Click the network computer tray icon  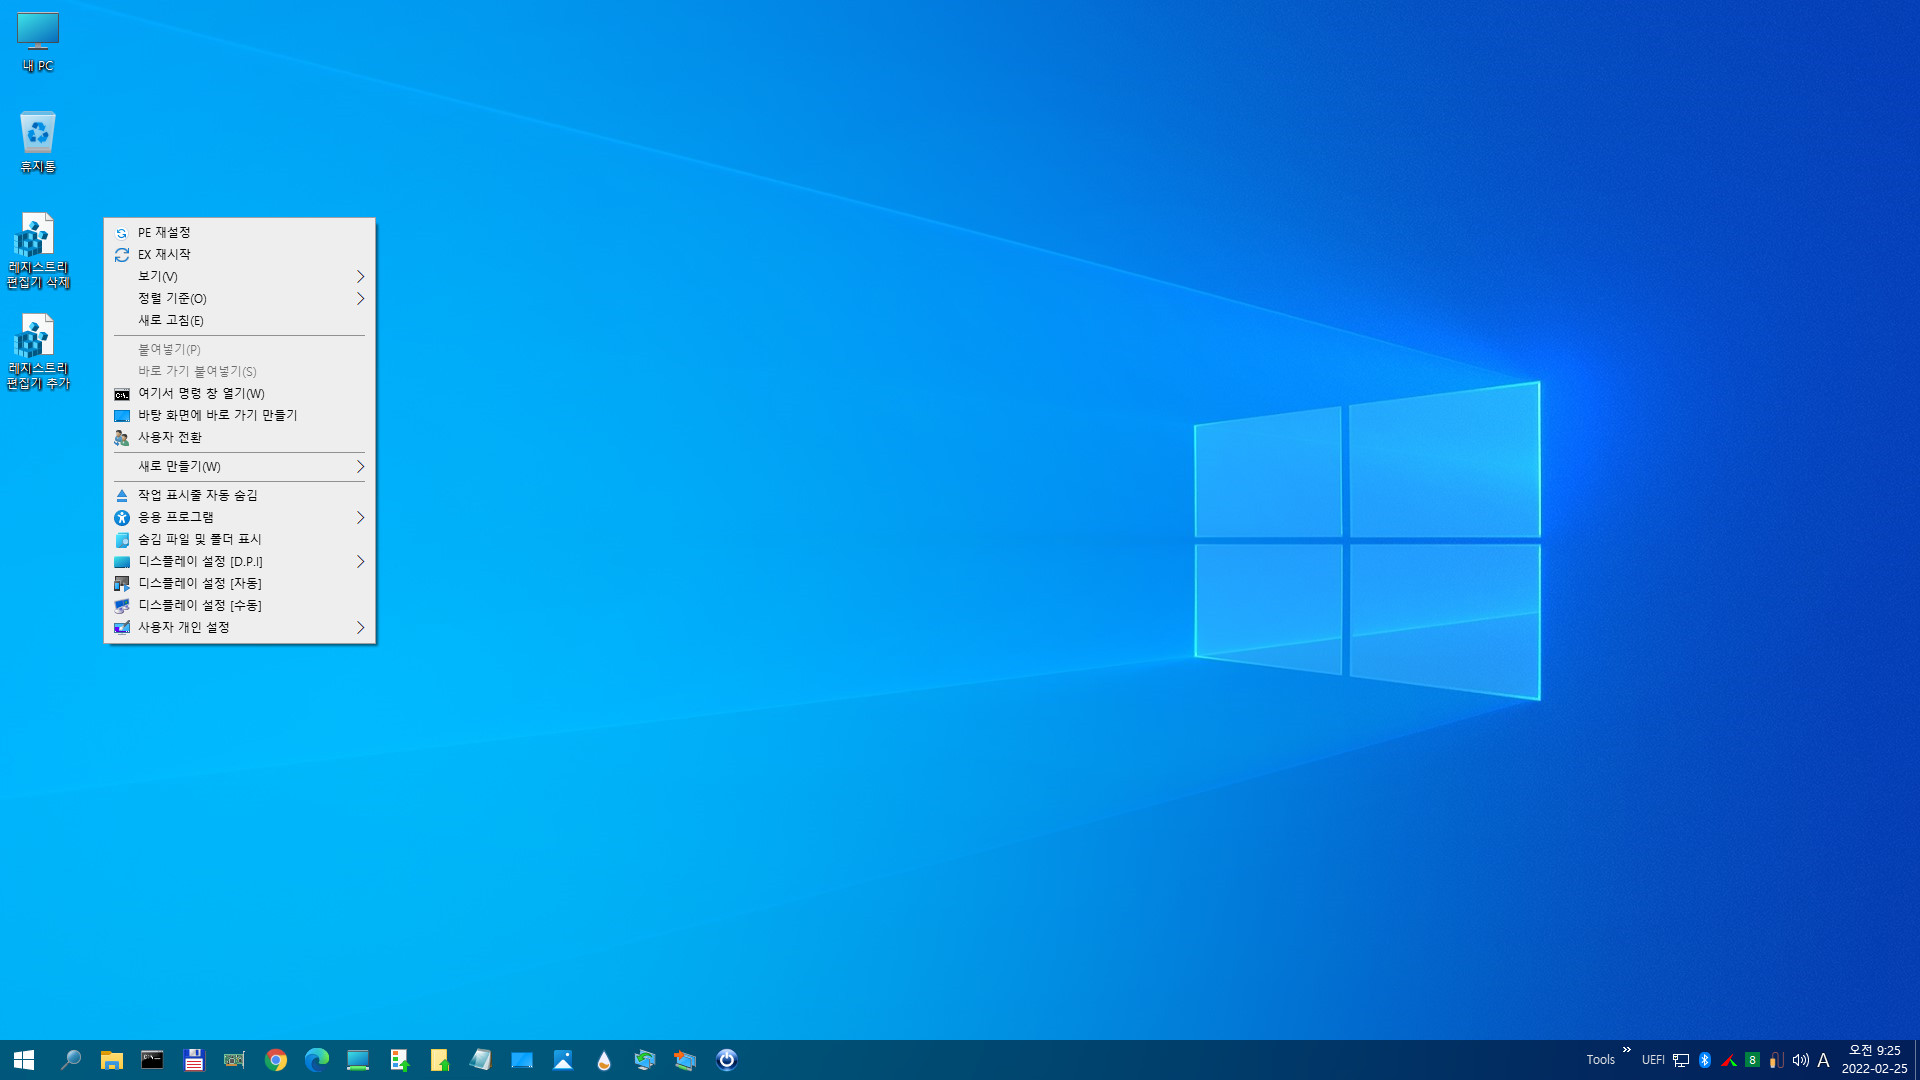pos(1681,1060)
